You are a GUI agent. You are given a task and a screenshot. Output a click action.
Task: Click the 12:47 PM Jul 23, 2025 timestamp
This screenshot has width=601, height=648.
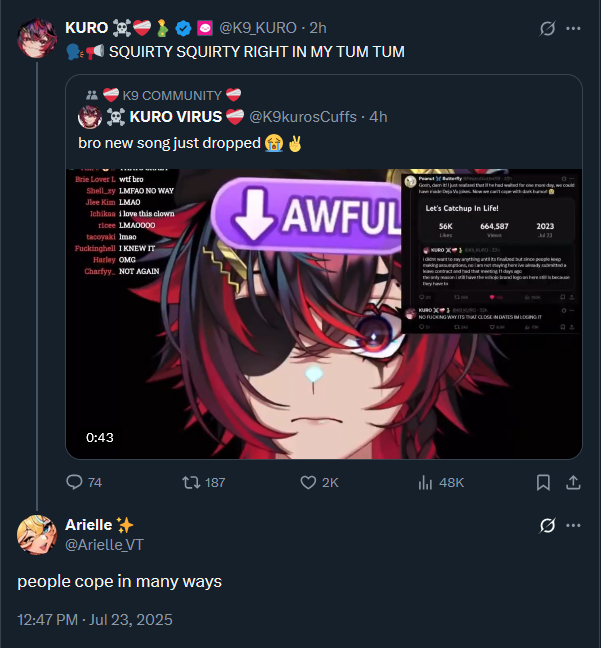95,620
